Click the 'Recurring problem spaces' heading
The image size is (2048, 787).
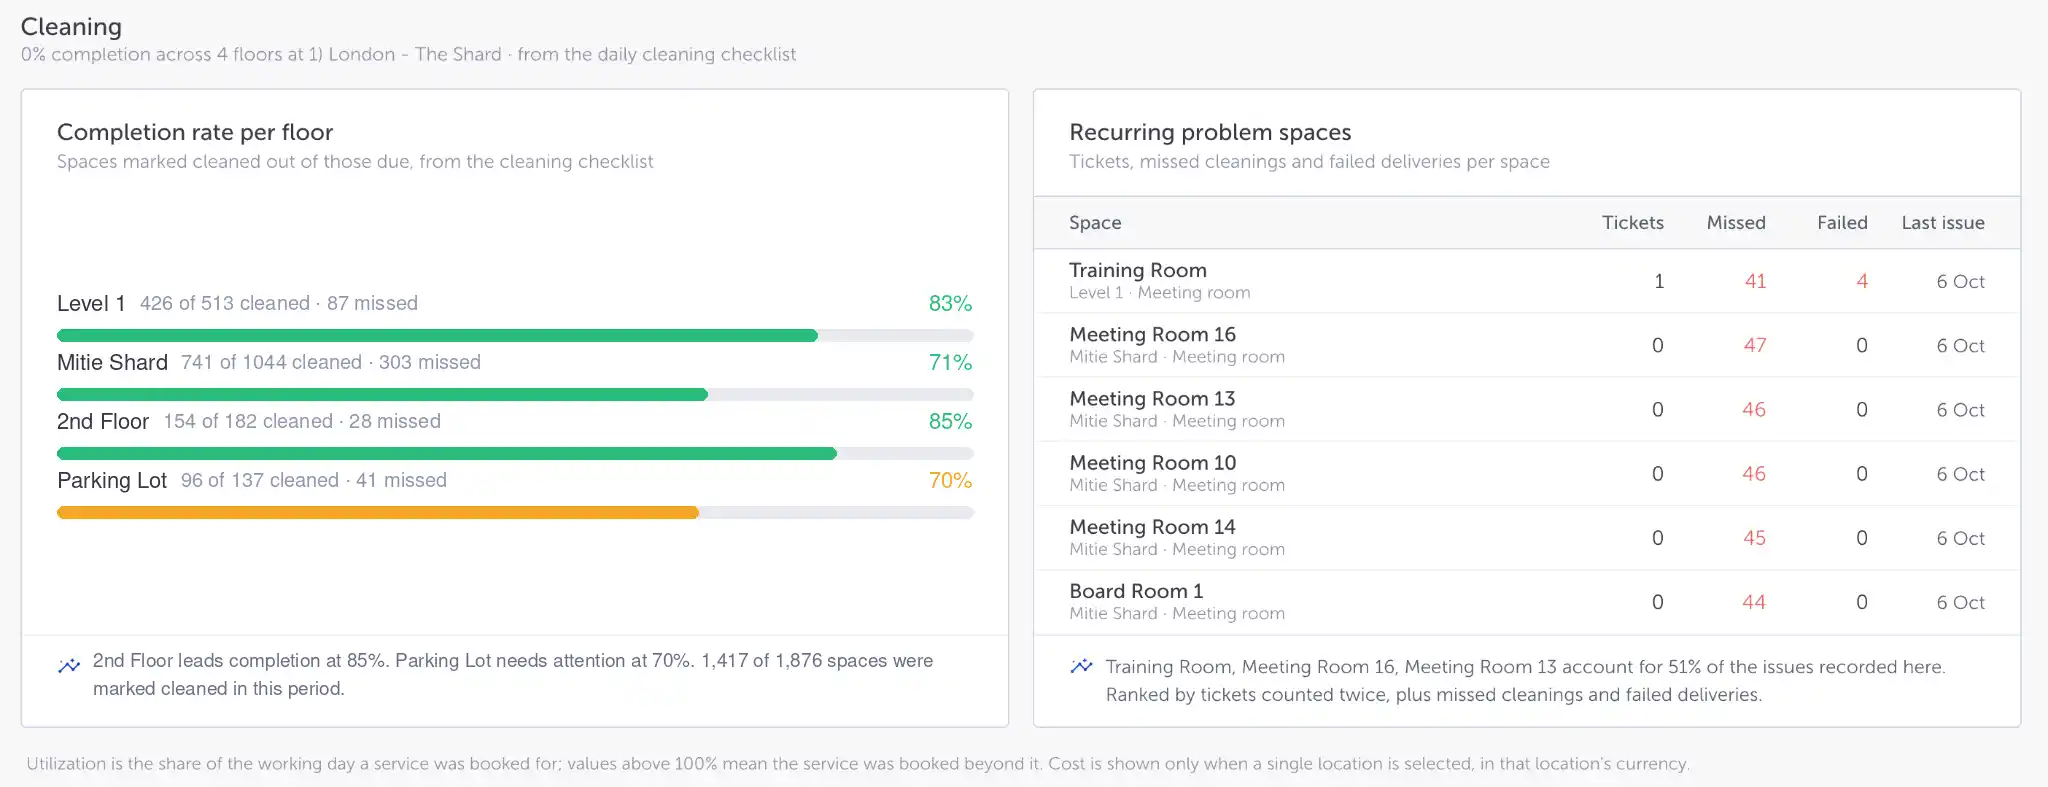[1210, 132]
